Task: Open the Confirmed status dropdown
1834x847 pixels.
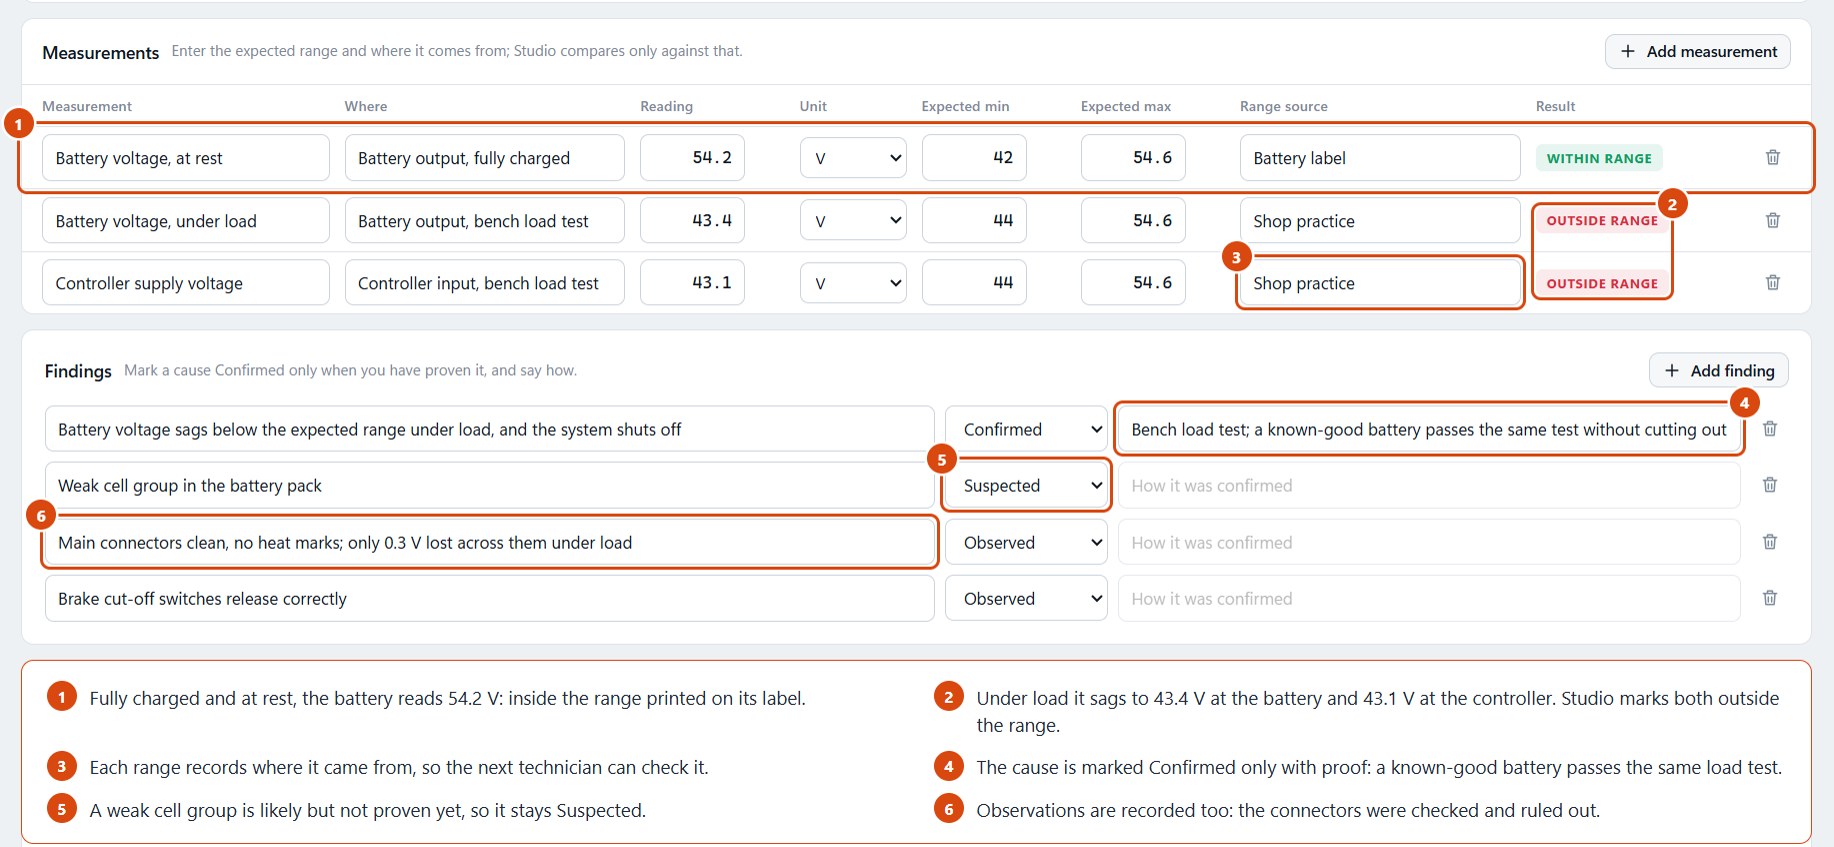Action: (1026, 429)
